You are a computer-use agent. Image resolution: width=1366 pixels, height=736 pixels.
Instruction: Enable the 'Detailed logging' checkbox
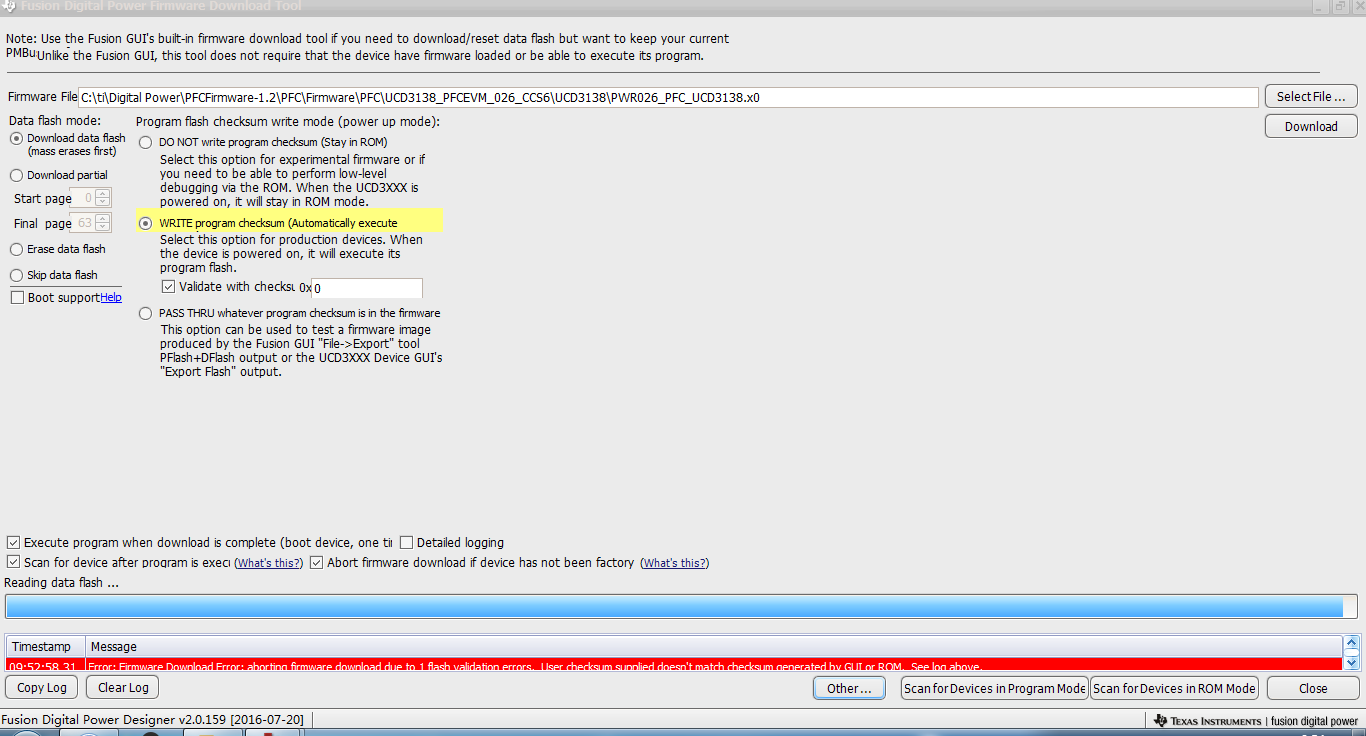click(406, 543)
